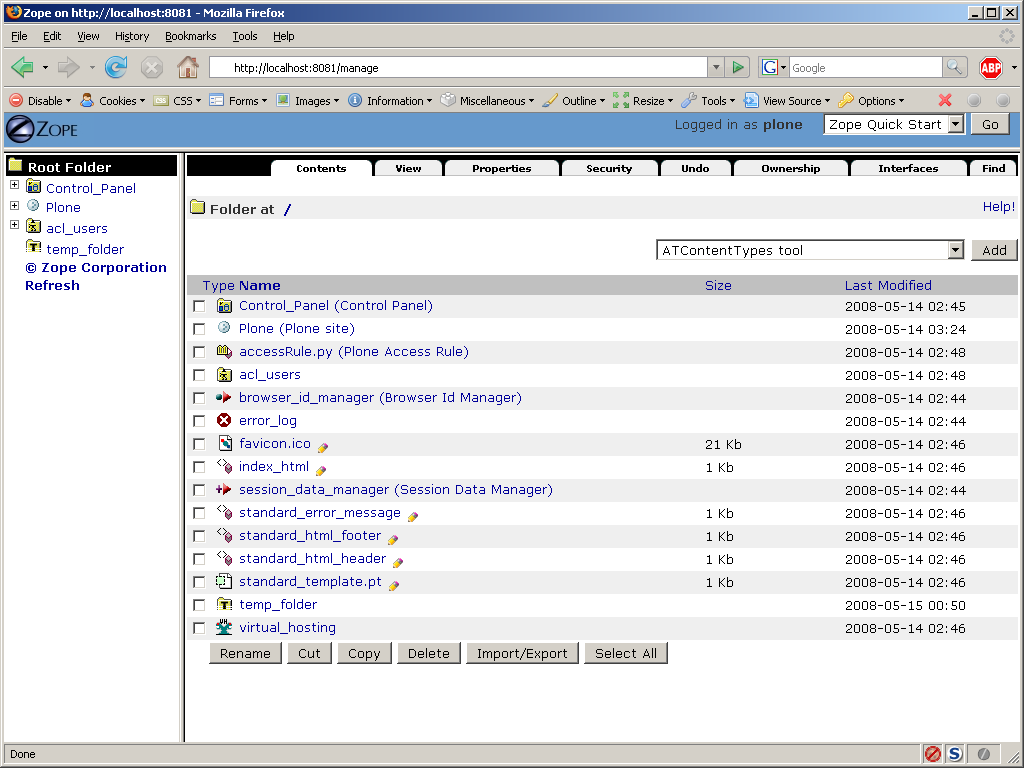Click the browser_id_manager icon
The image size is (1024, 768).
[x=224, y=398]
